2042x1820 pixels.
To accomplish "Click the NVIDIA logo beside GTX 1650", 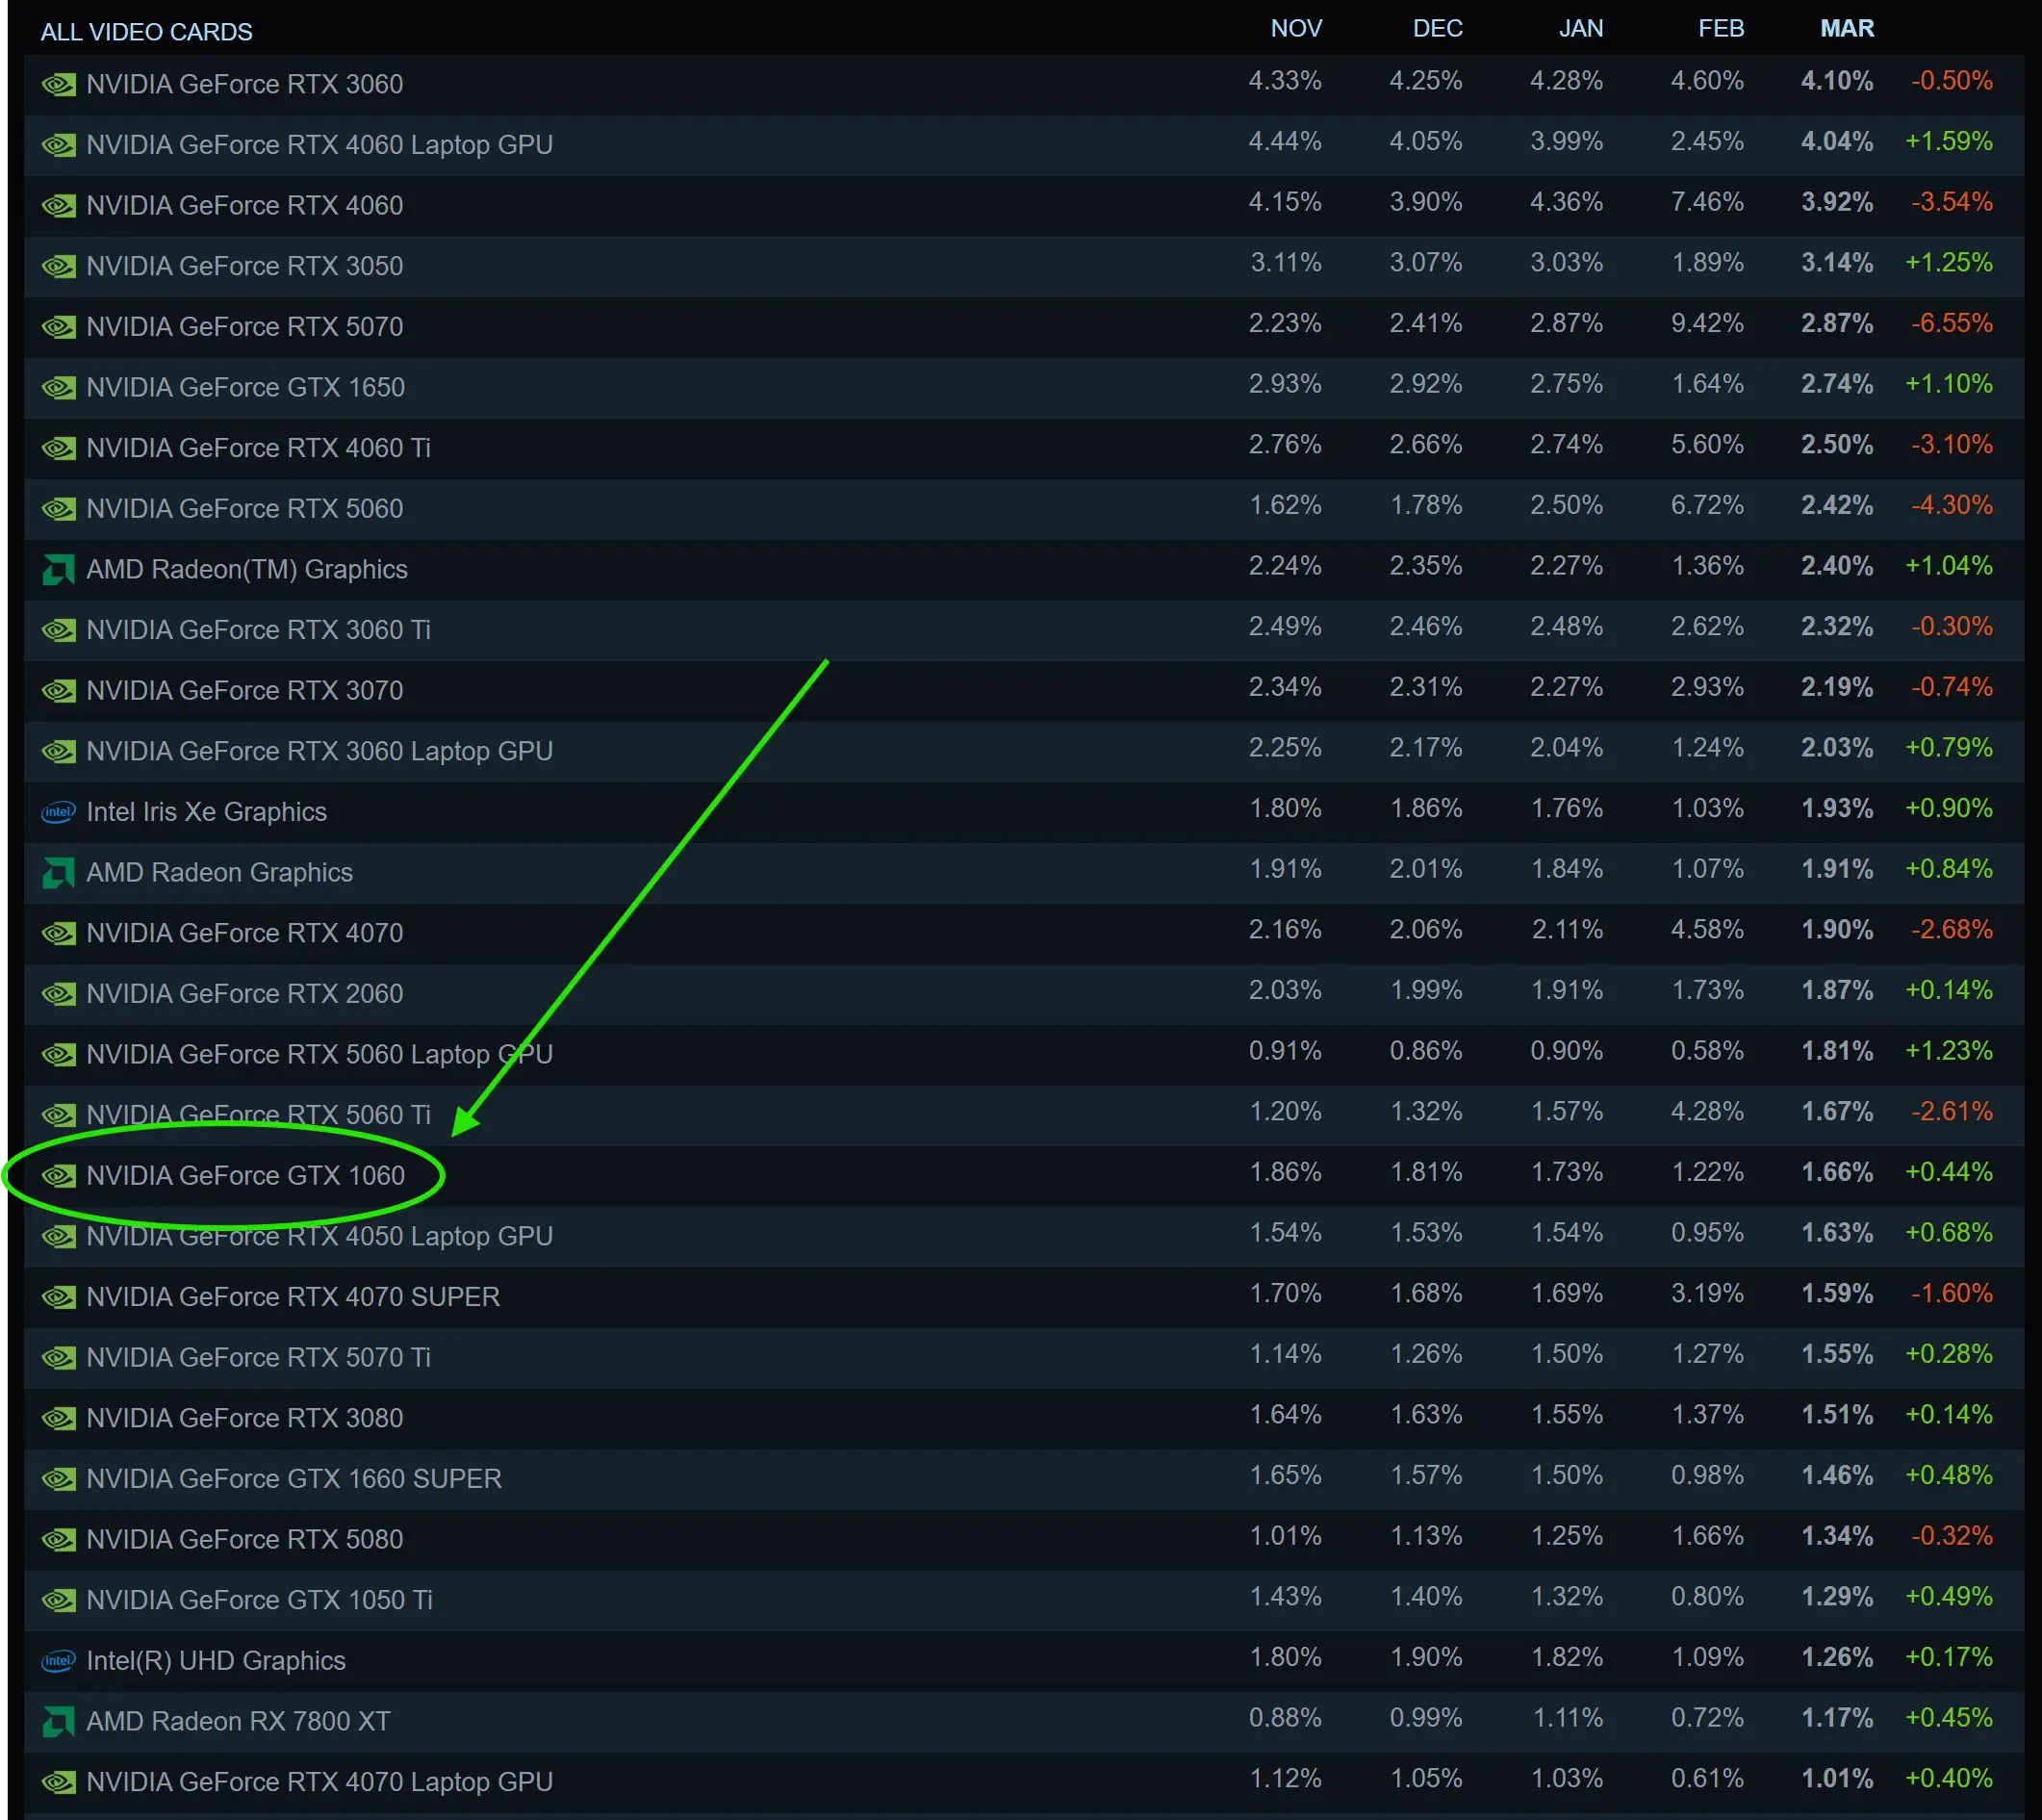I will click(58, 388).
